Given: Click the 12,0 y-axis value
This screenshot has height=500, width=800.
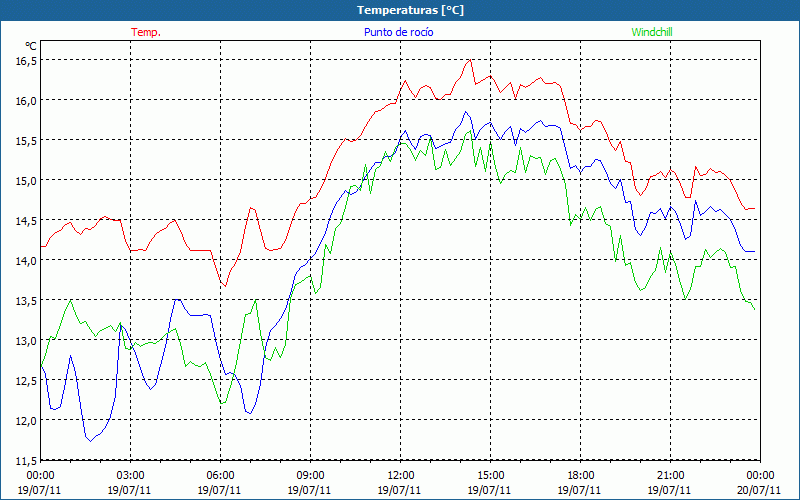Looking at the screenshot, I should pos(27,420).
